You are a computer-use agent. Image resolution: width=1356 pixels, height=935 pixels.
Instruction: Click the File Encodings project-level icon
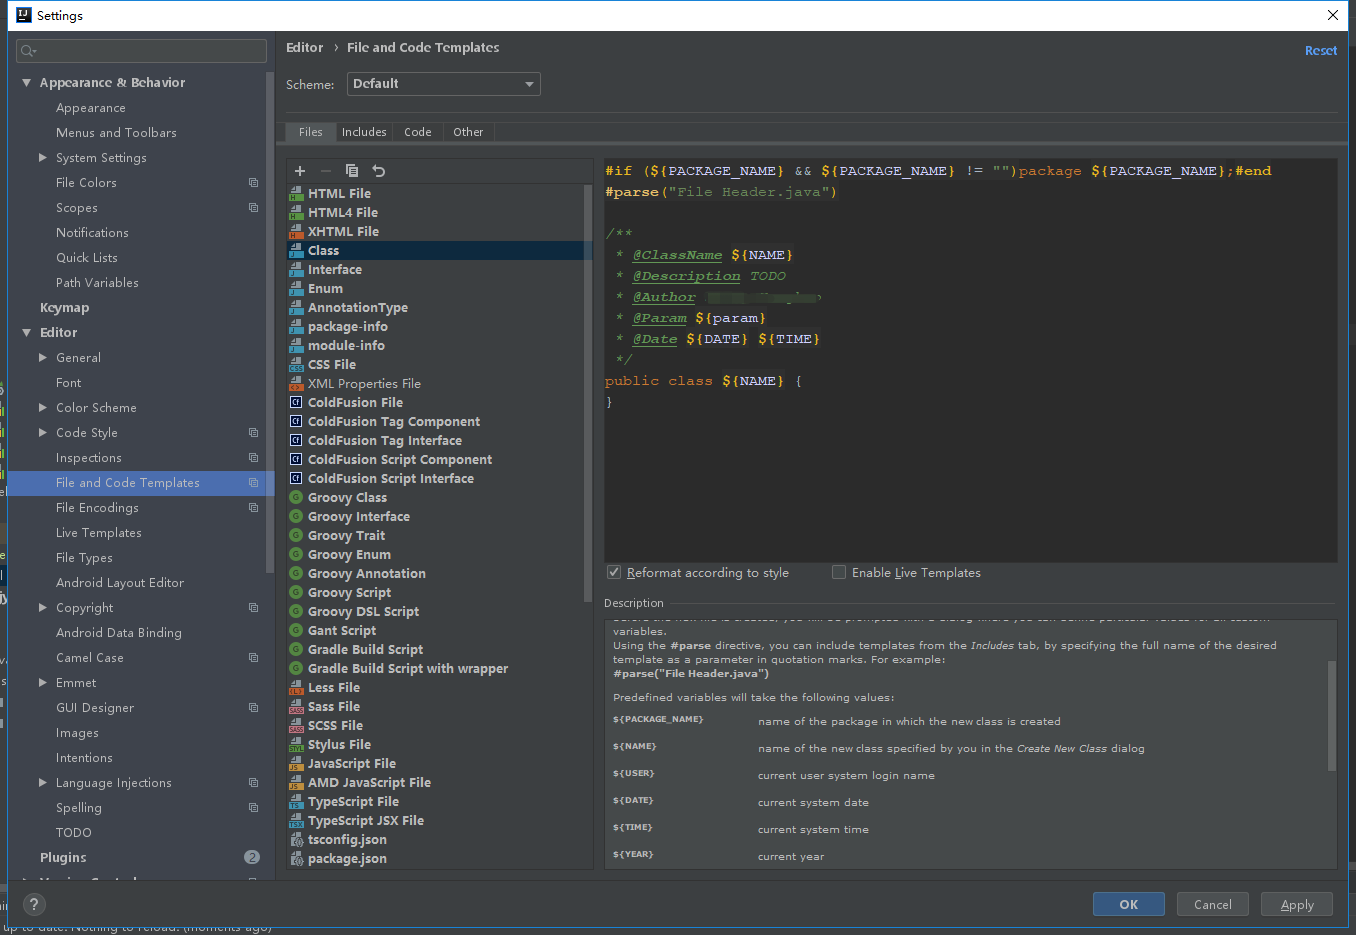pyautogui.click(x=253, y=508)
